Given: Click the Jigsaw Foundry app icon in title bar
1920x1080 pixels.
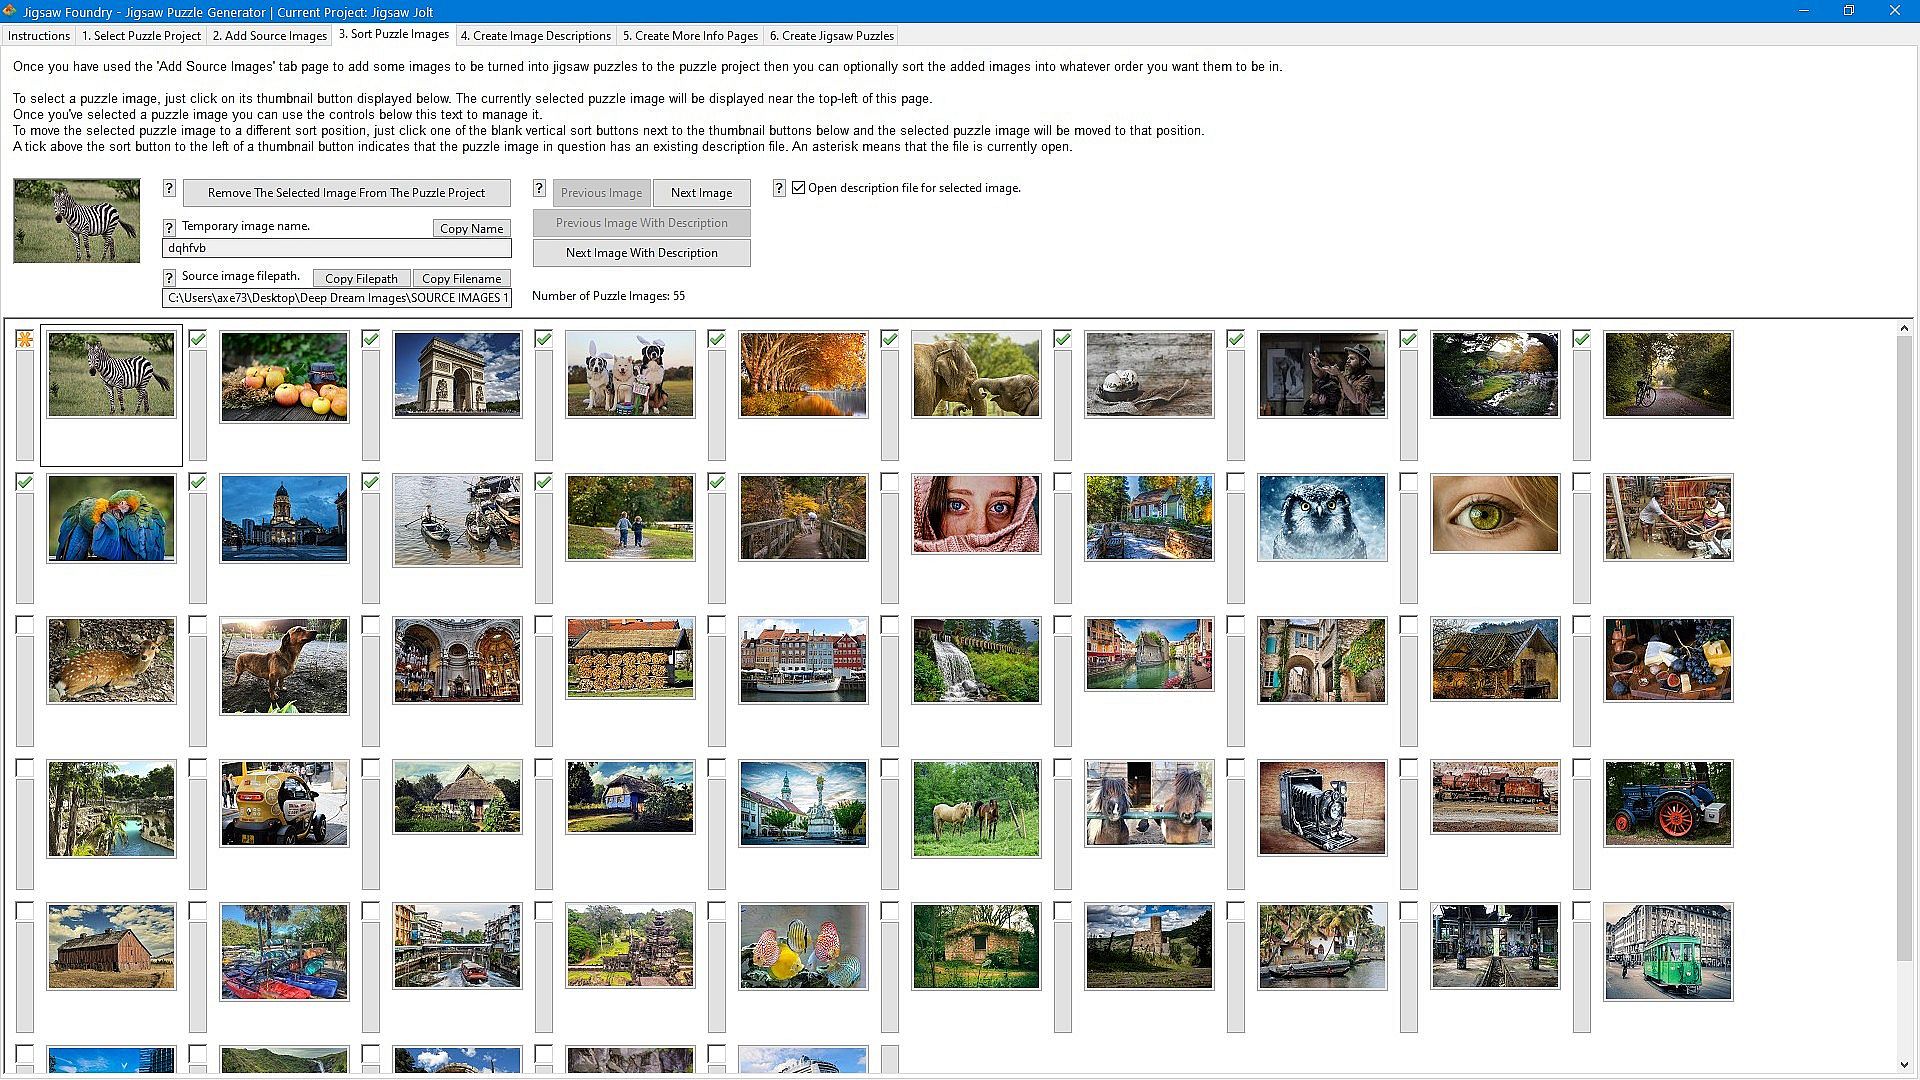Looking at the screenshot, I should 9,11.
